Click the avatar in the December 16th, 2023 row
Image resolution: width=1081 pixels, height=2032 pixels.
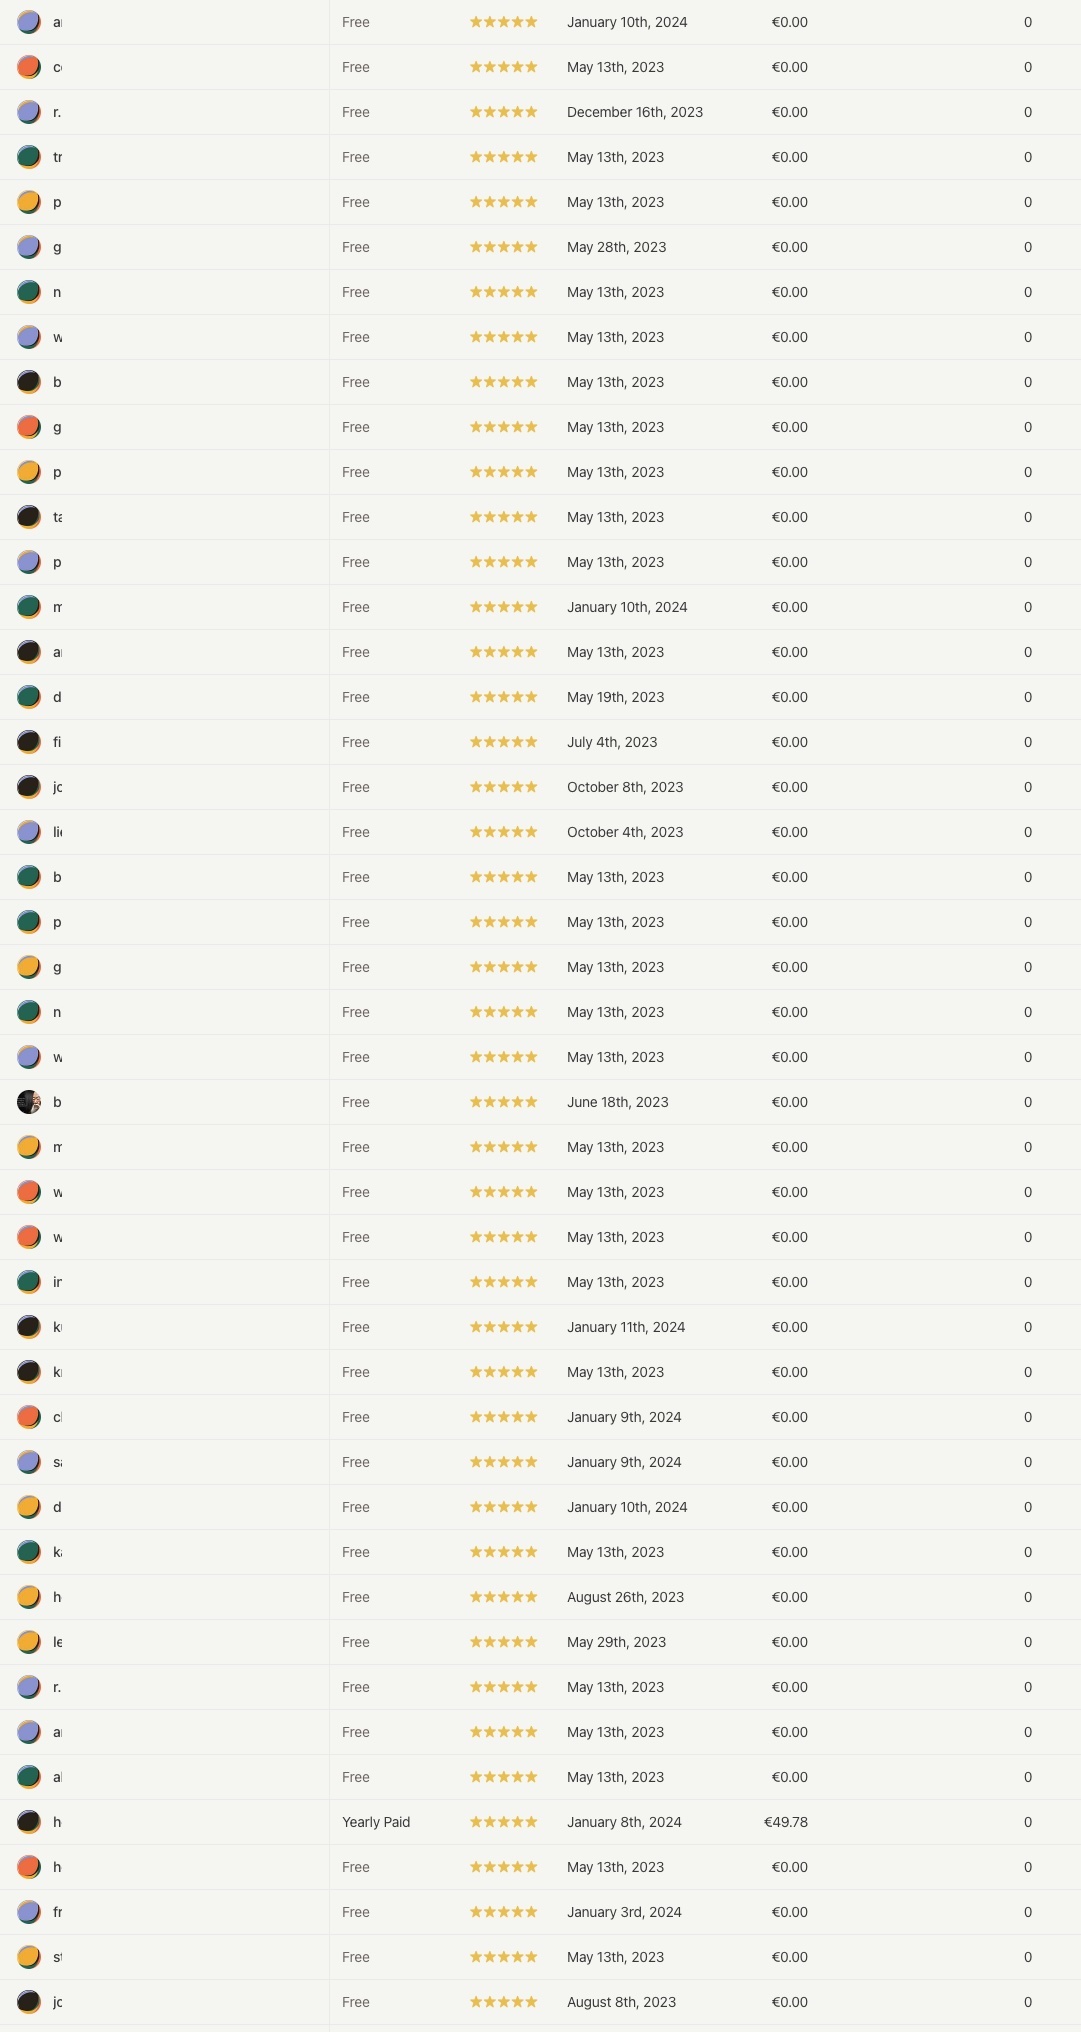[29, 112]
